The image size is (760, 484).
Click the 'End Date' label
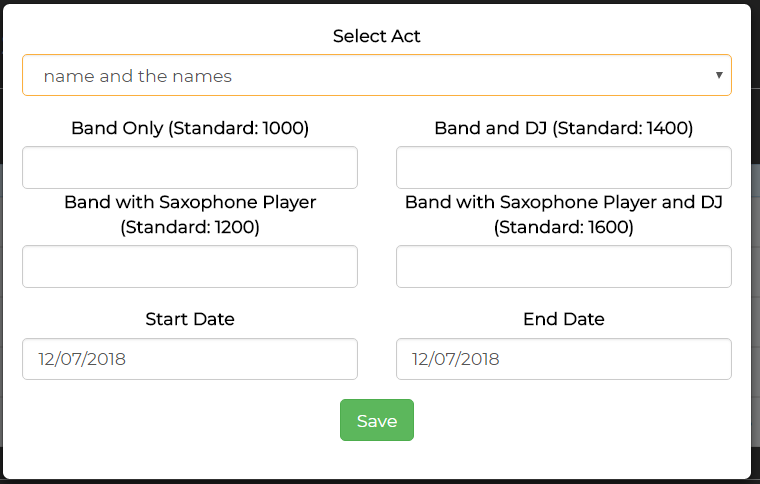563,320
